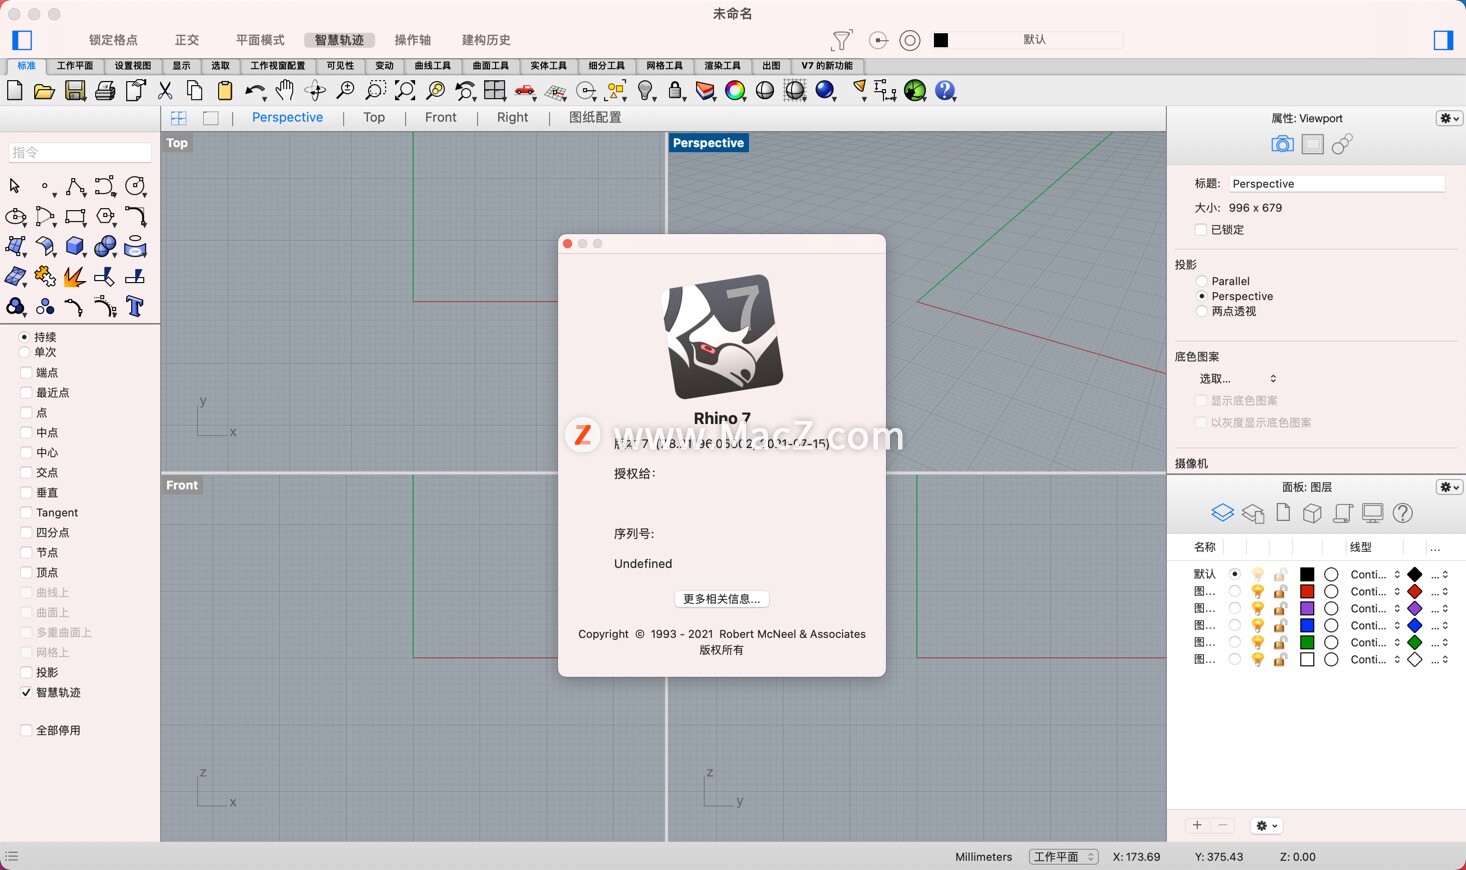Viewport: 1466px width, 870px height.
Task: Click the selection filter funnel icon
Action: [842, 40]
